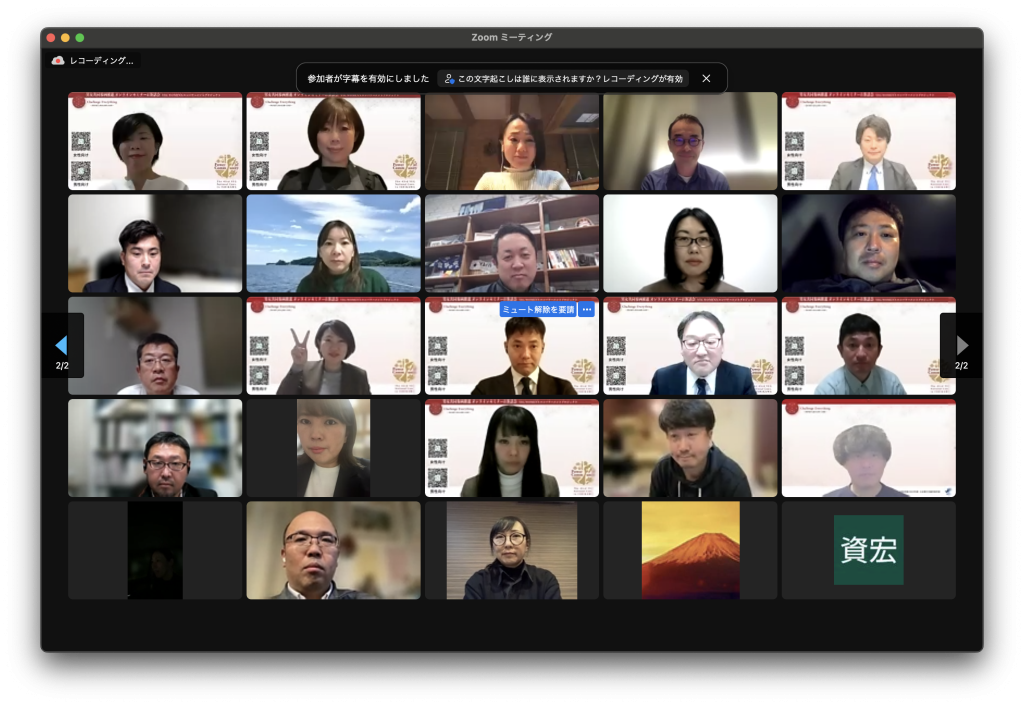This screenshot has height=706, width=1024.
Task: Click the 参加者が字幕を有効にしました notification text
Action: point(368,78)
